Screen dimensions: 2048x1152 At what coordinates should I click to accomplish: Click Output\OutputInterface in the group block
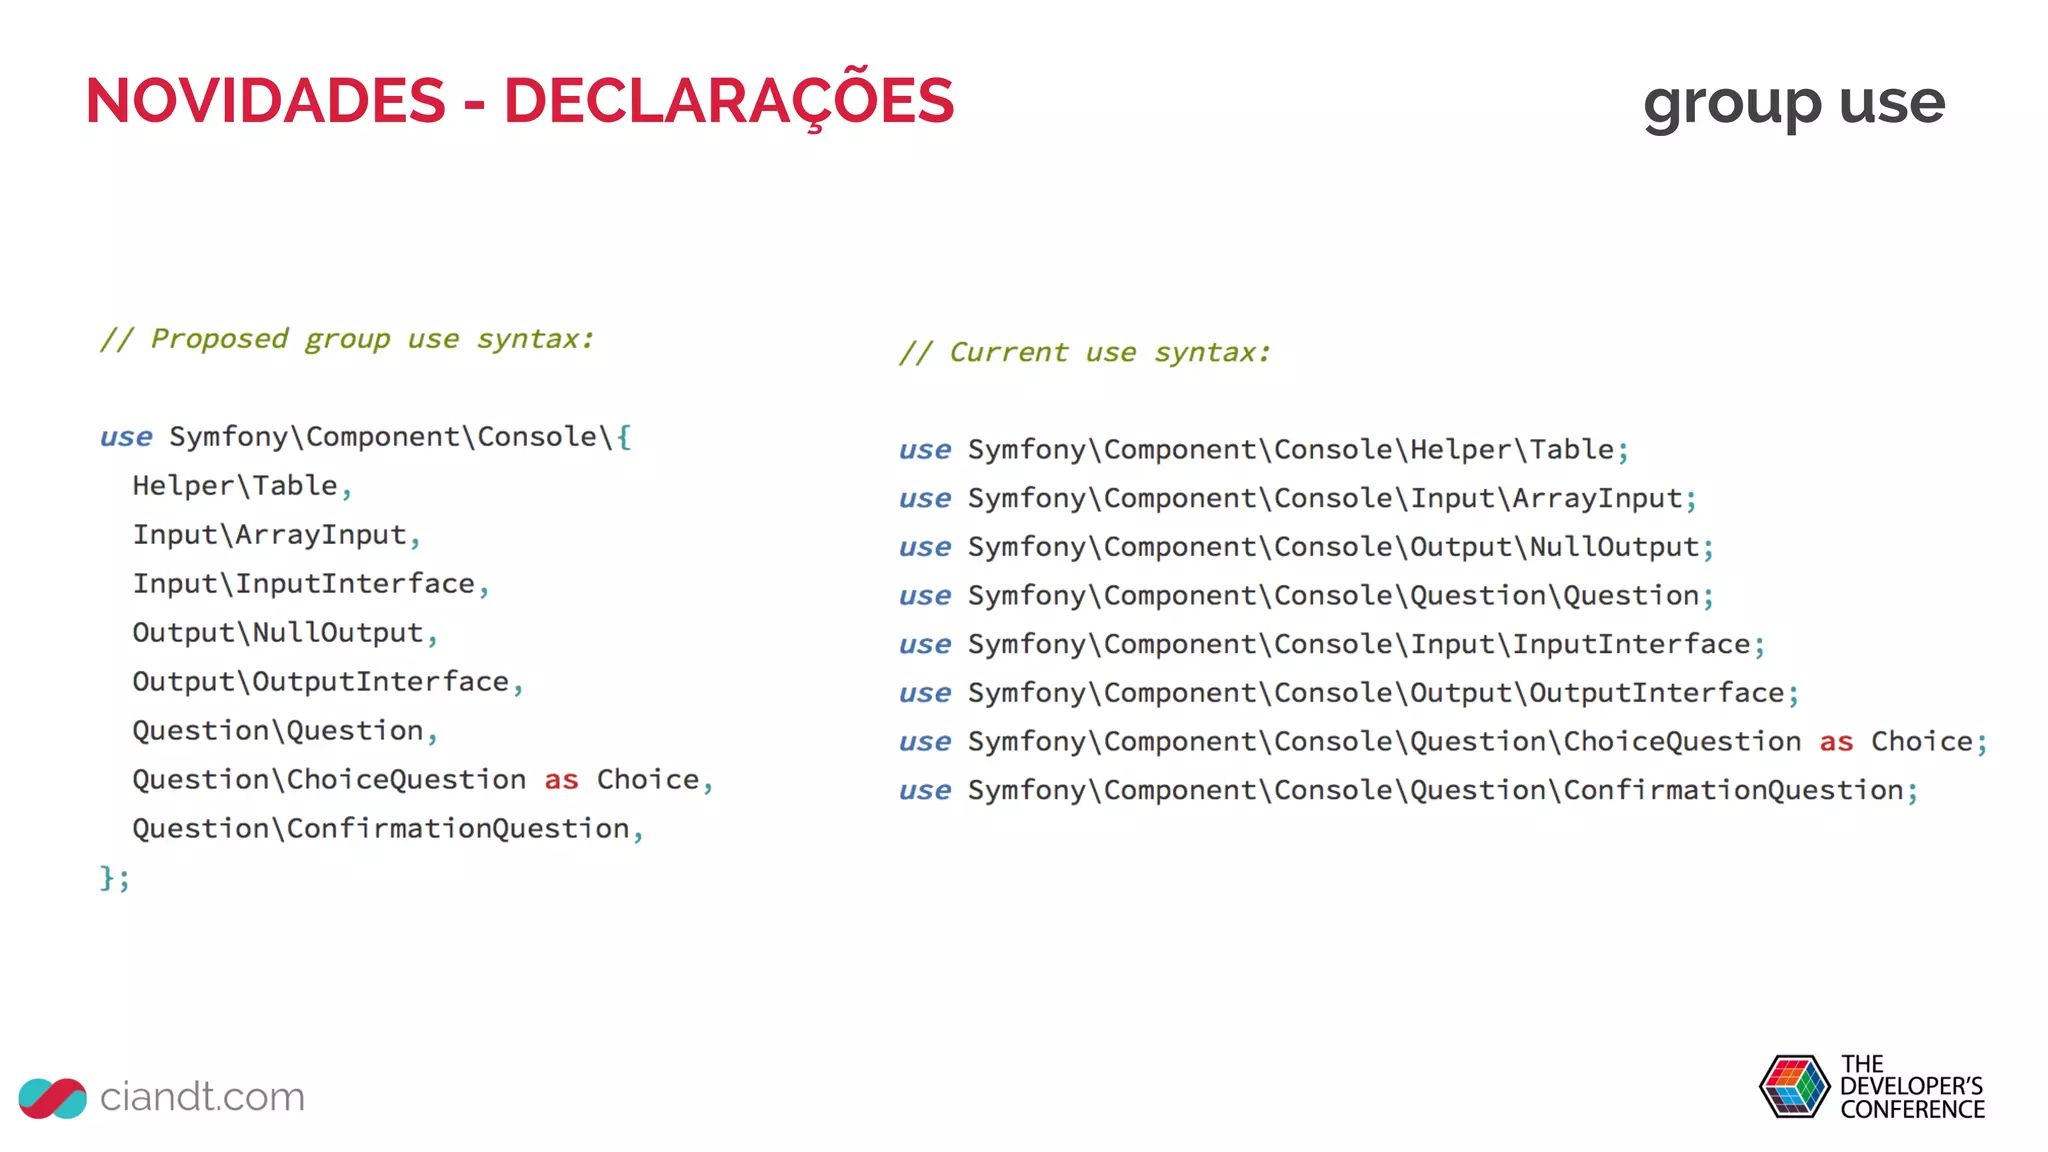(321, 682)
